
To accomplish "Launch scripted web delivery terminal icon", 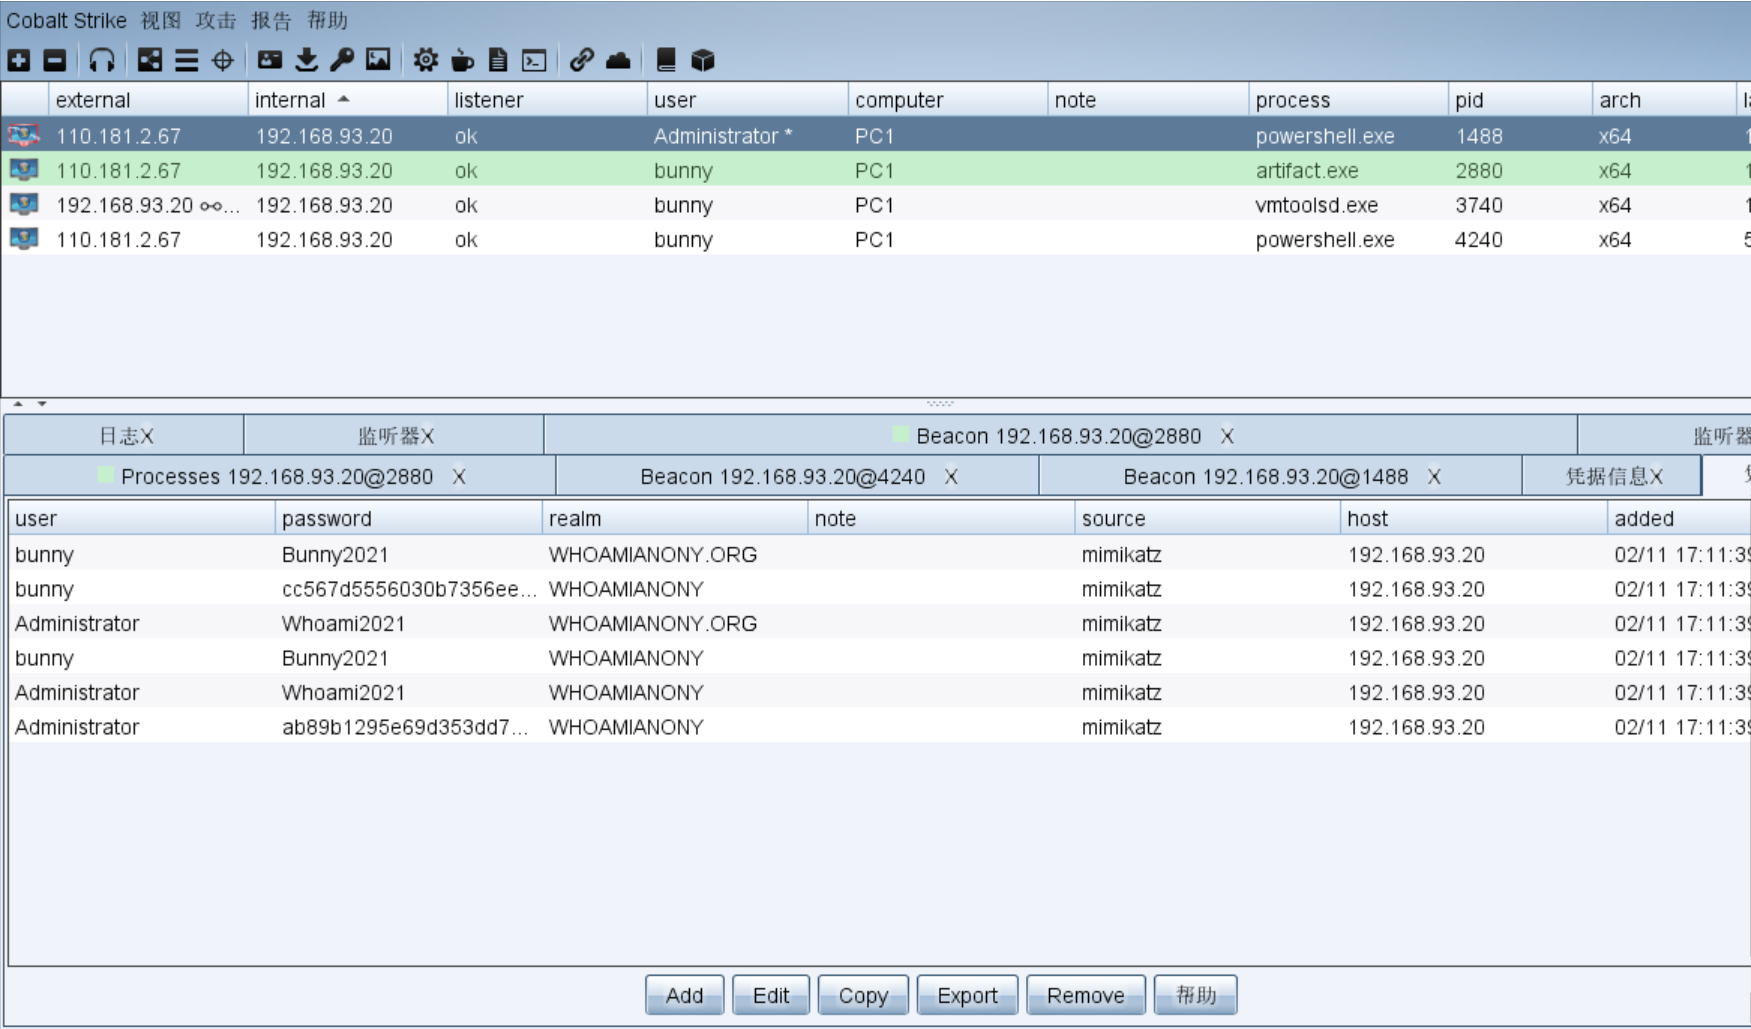I will click(x=534, y=60).
